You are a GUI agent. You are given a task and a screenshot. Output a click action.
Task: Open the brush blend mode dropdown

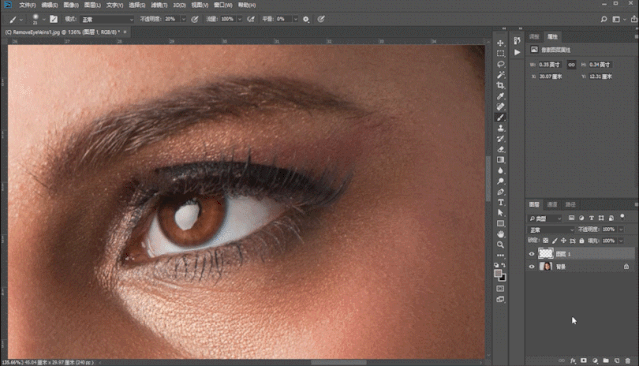107,19
